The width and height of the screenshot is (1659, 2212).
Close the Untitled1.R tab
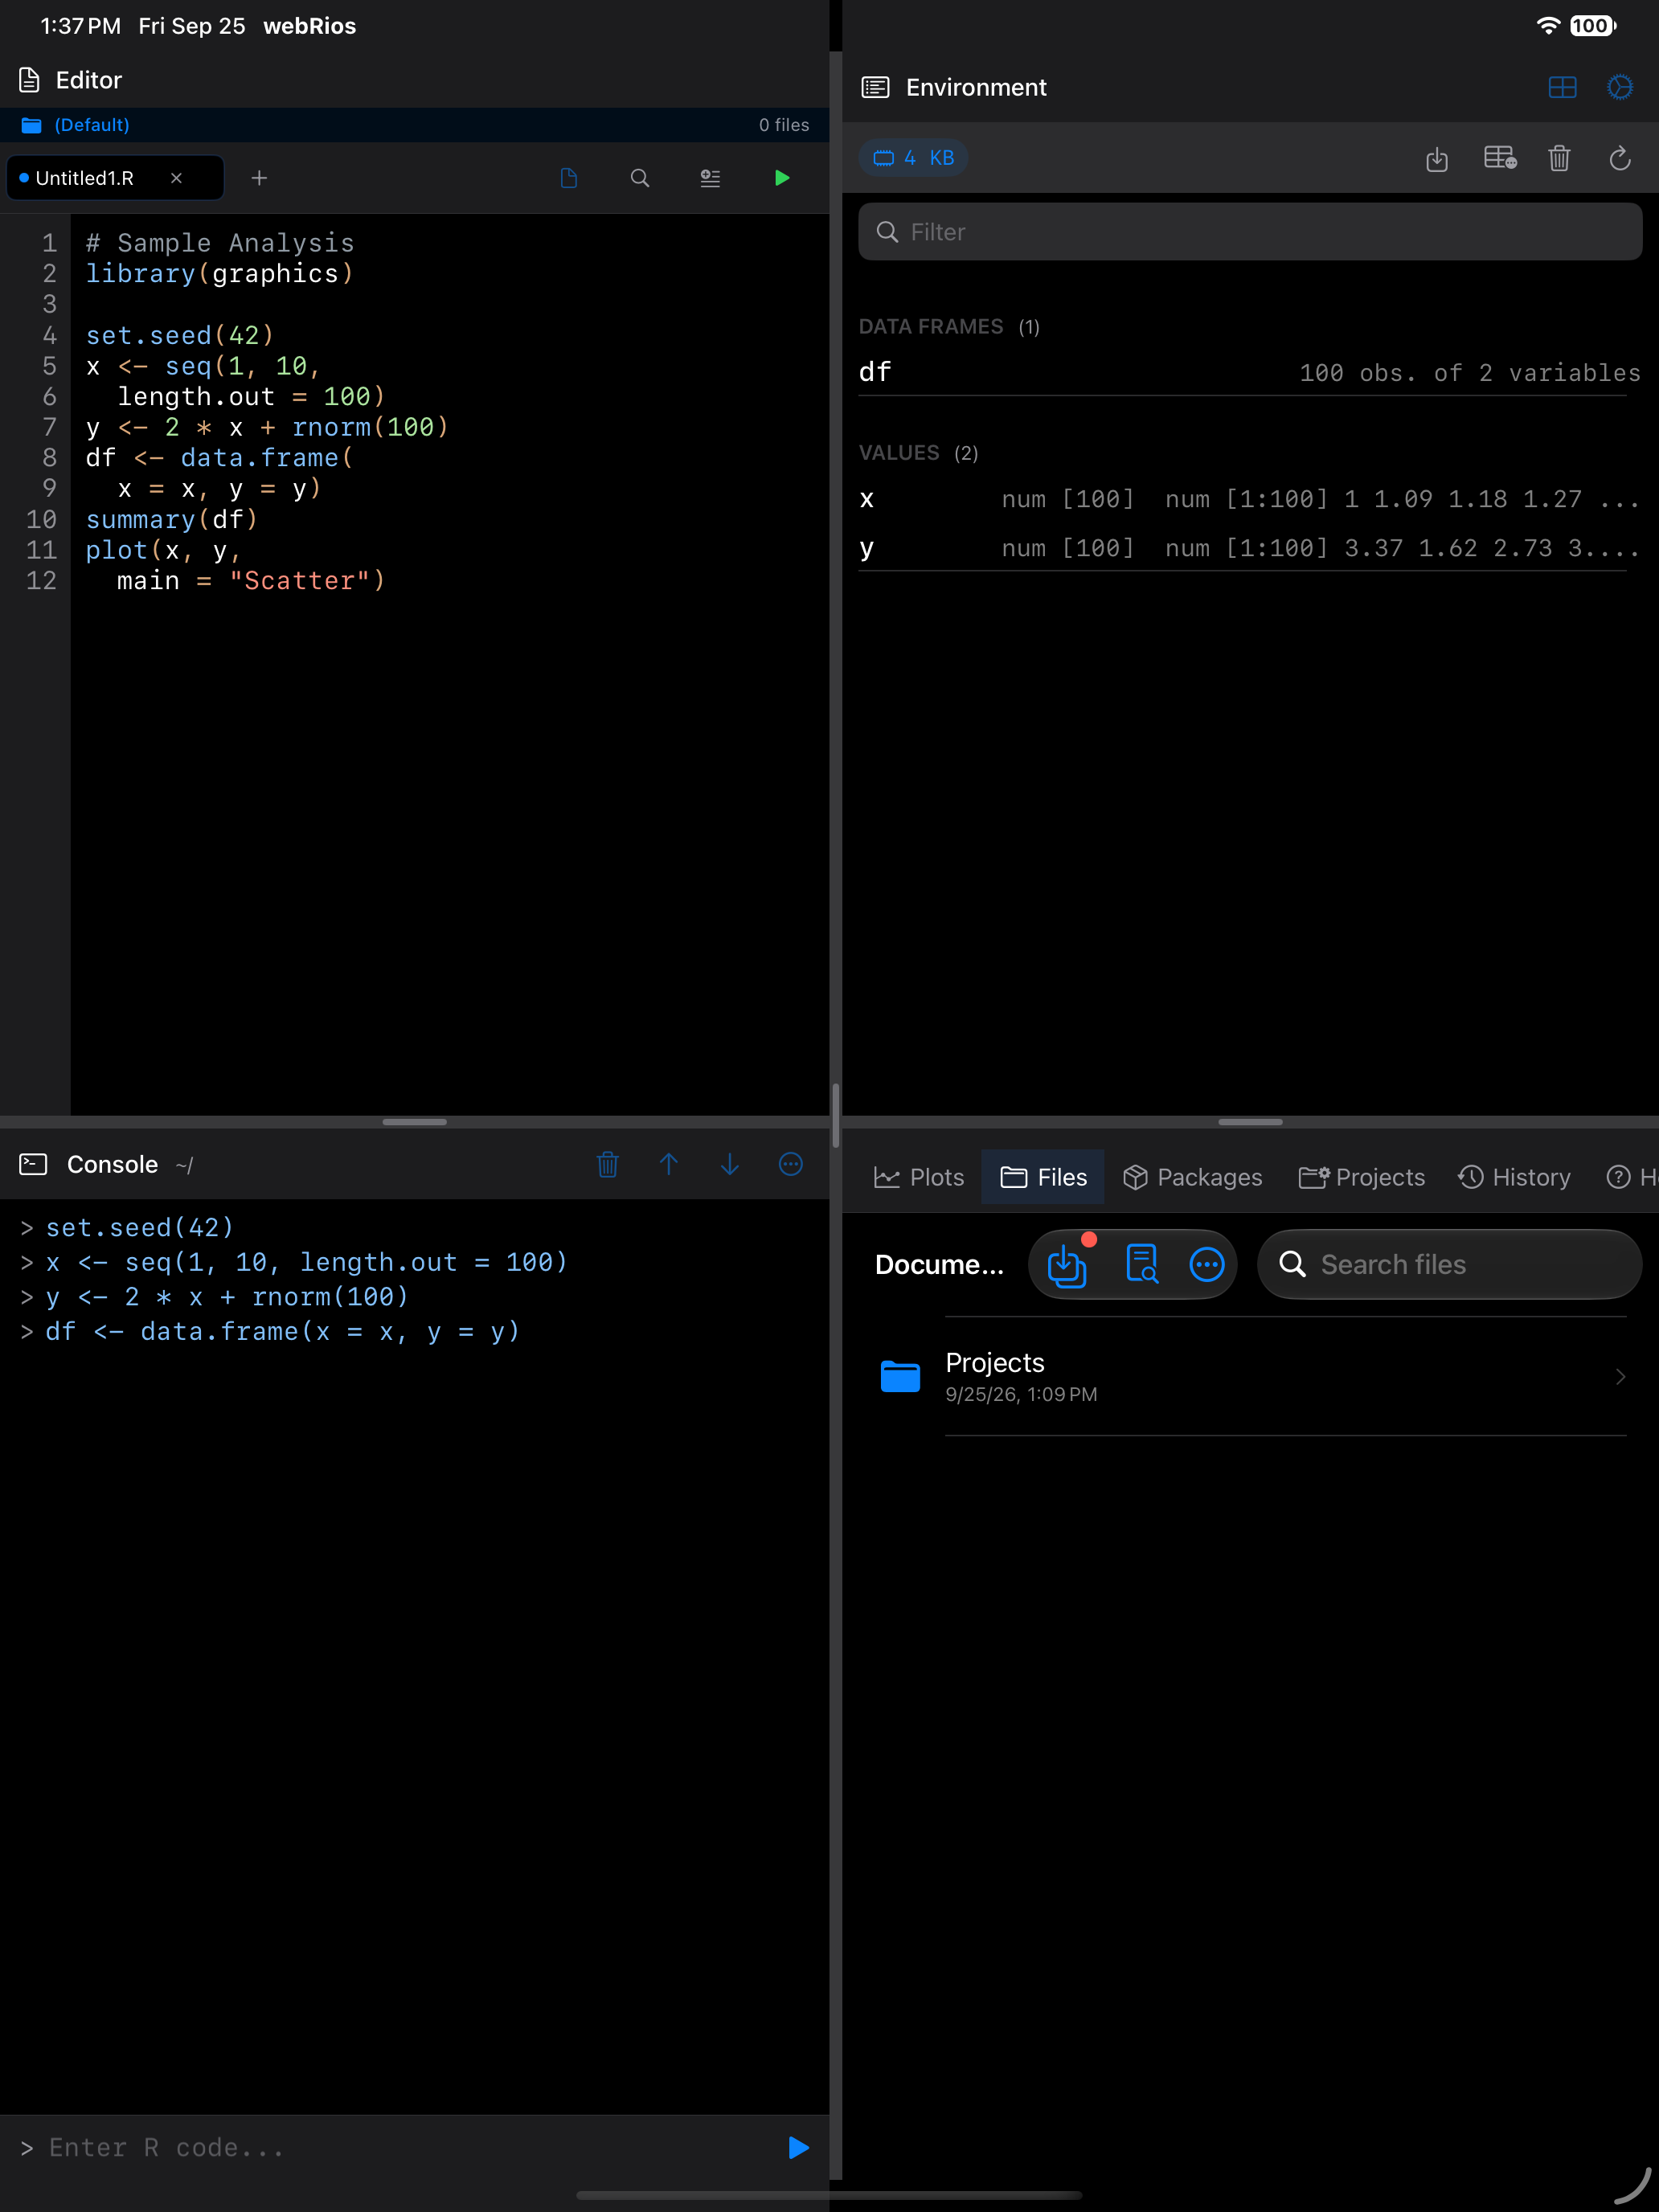(176, 178)
